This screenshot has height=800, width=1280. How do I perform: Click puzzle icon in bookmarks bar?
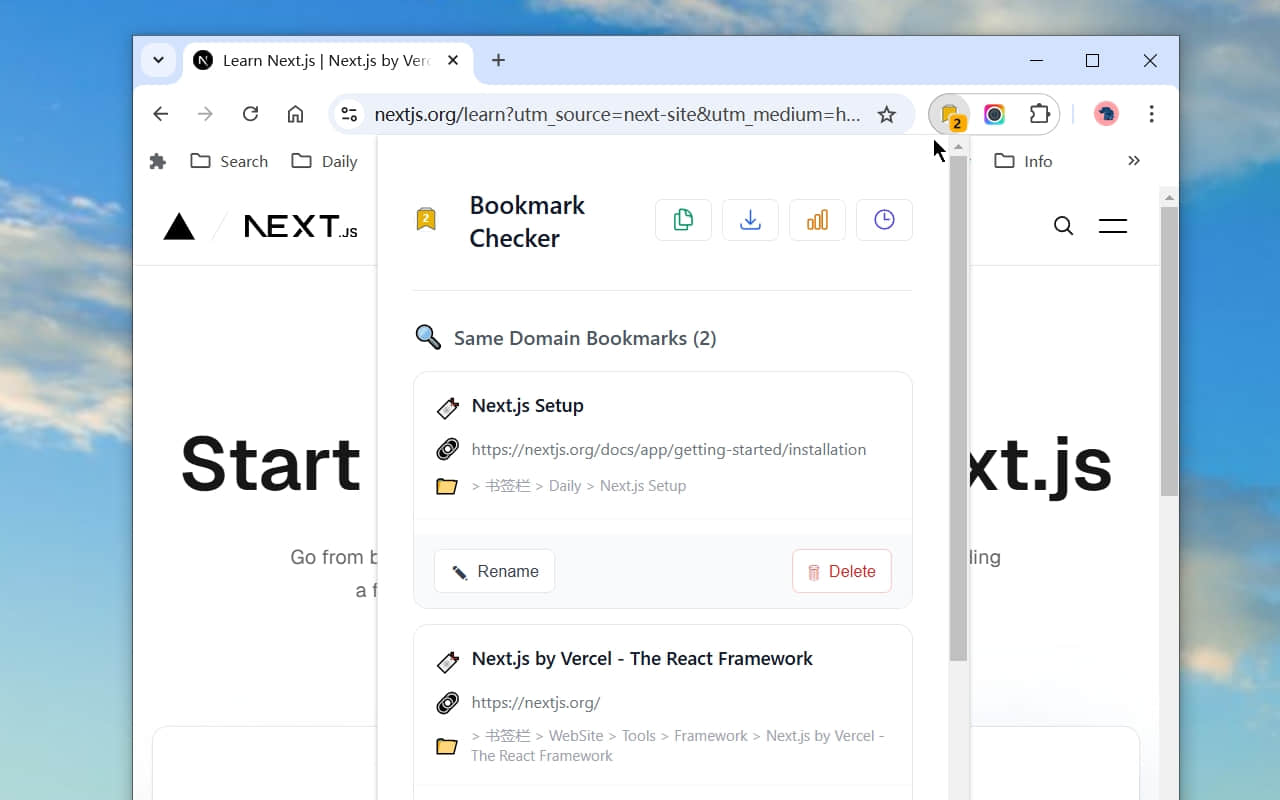coord(157,161)
